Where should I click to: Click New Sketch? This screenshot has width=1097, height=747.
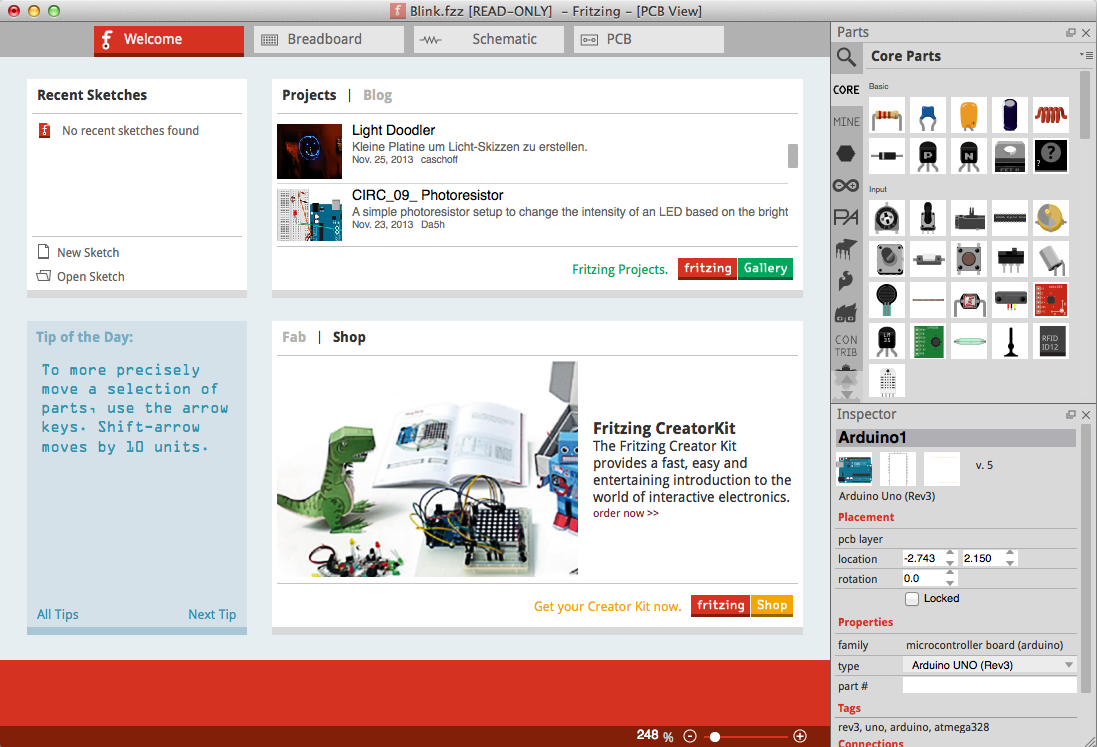coord(78,252)
